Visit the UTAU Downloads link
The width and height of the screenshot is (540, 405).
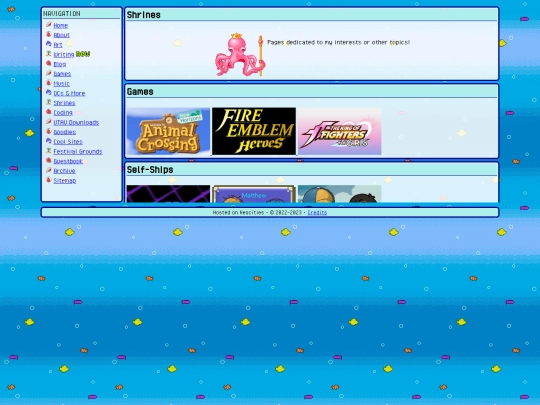[x=76, y=122]
